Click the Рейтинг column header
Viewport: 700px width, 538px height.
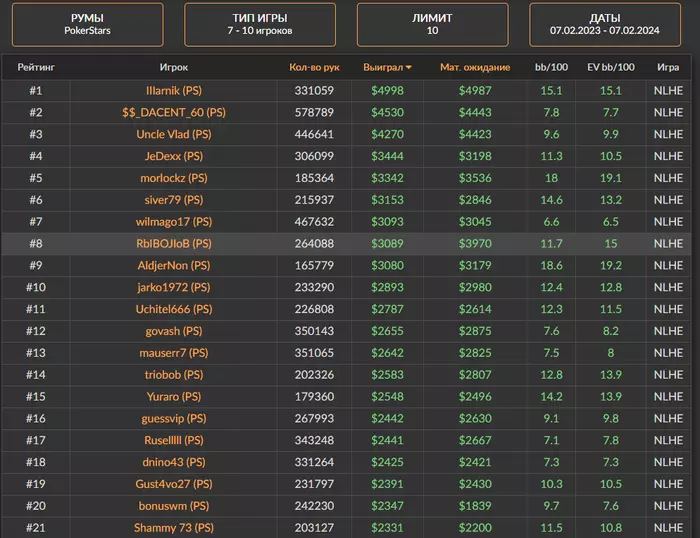tap(36, 67)
